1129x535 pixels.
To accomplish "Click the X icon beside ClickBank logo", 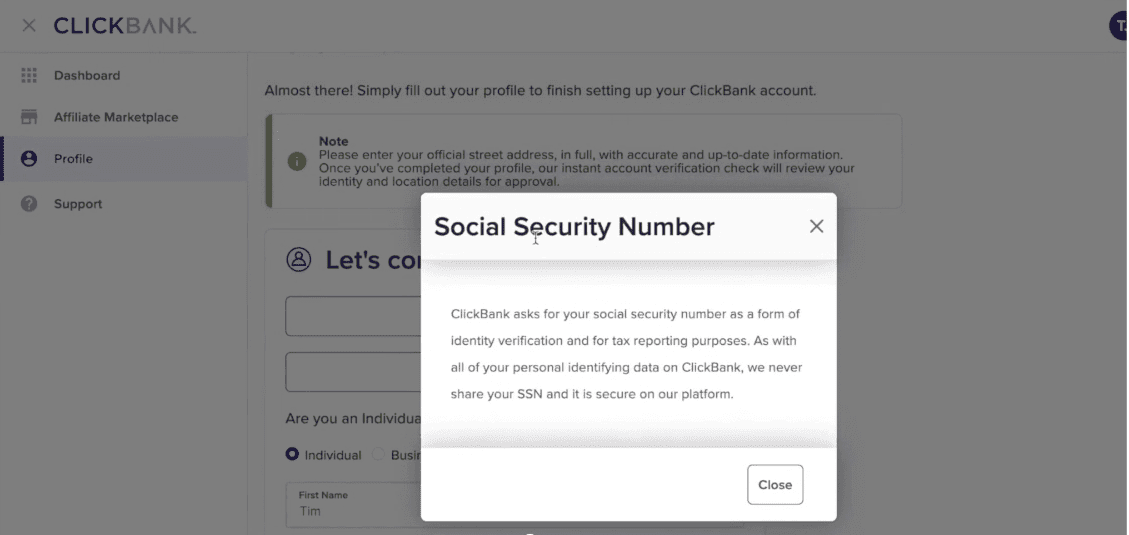I will click(x=29, y=26).
